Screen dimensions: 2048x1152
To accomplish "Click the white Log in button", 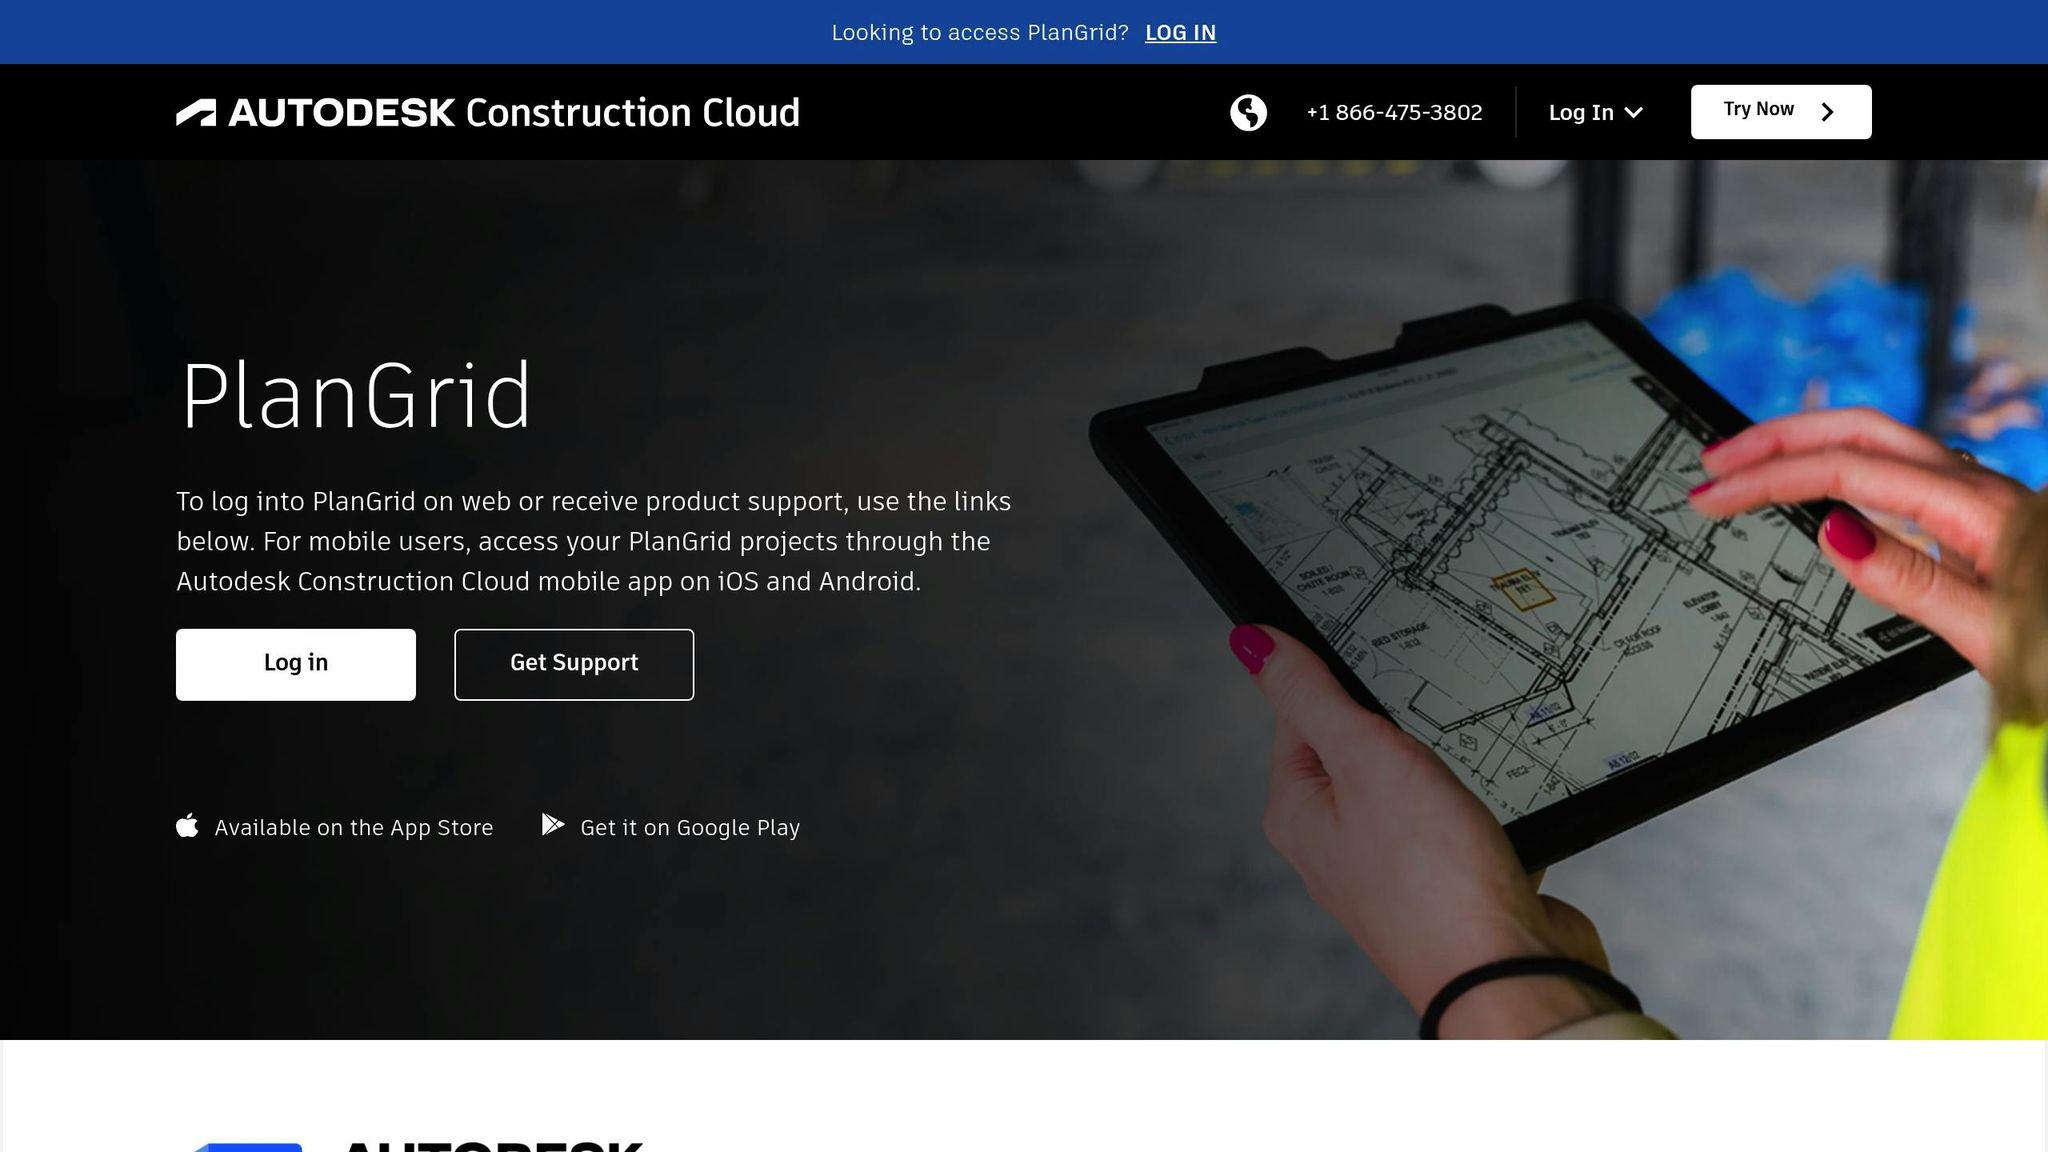I will tap(296, 664).
